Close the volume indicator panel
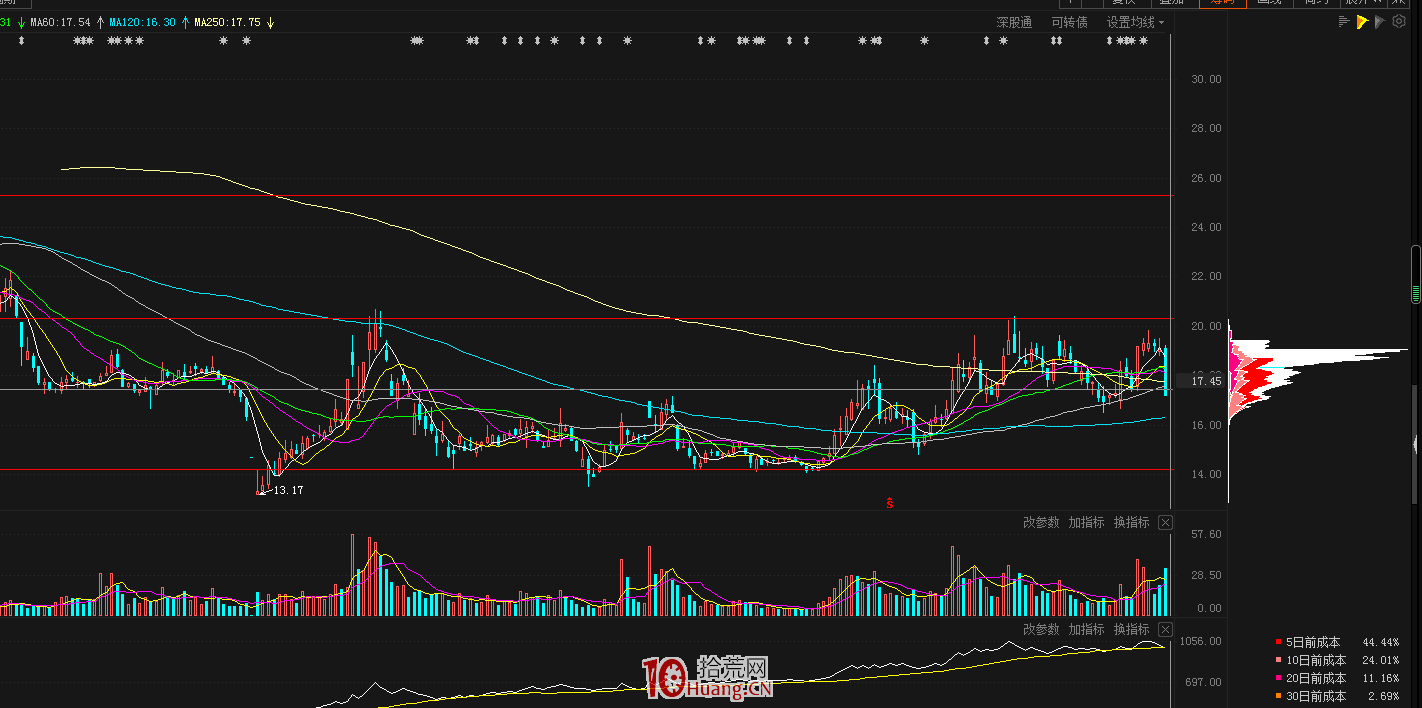Image resolution: width=1422 pixels, height=708 pixels. tap(1165, 522)
